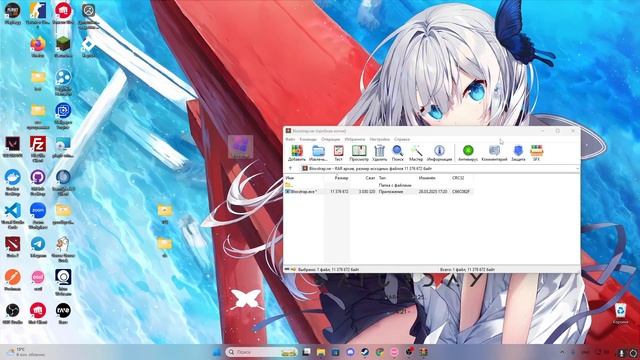Viewport: 640px width, 360px height.
Task: Start the Антивирус (virus scan) green icon
Action: point(468,153)
